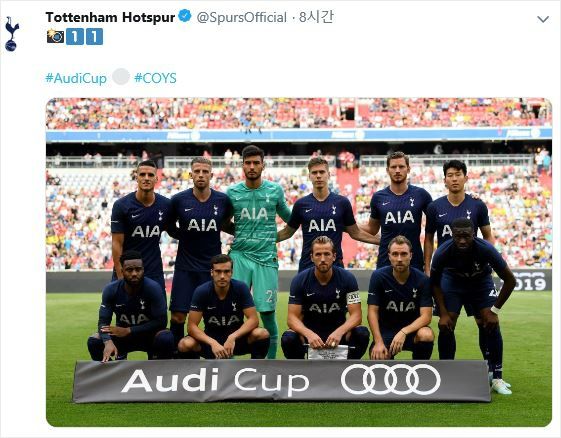Click the blue verified badge
The image size is (561, 438).
[185, 16]
